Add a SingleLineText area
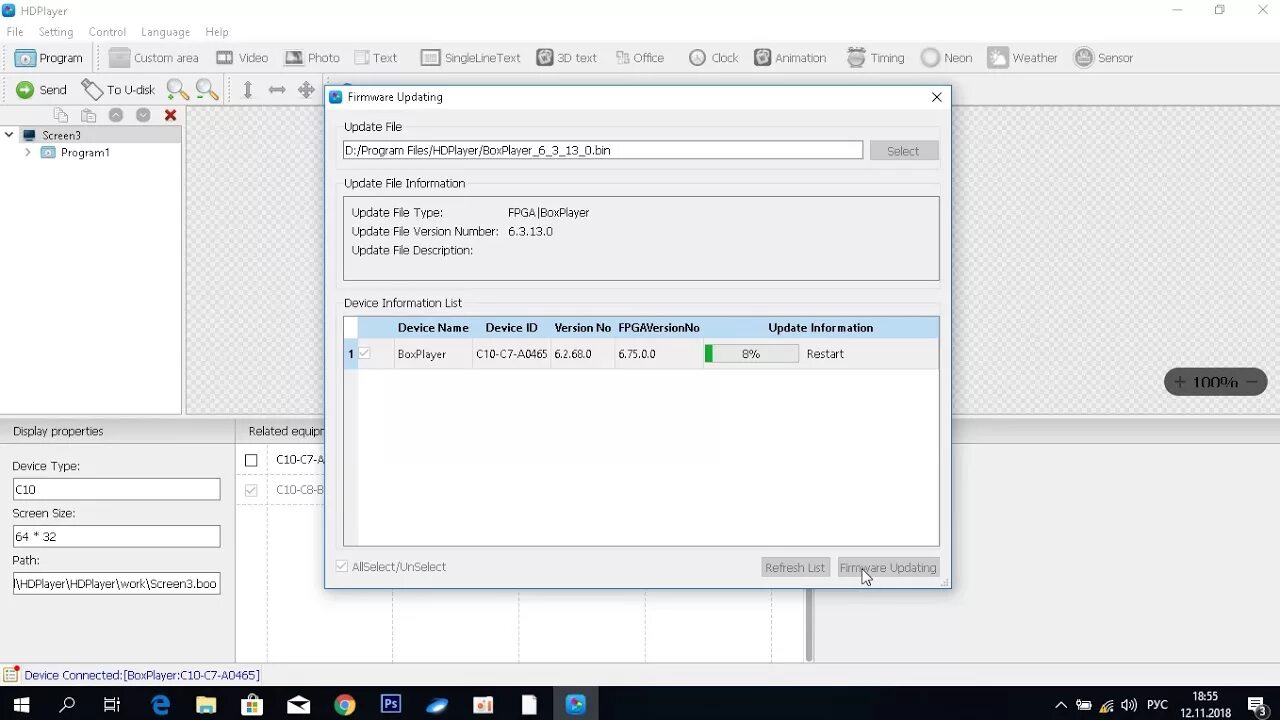Viewport: 1280px width, 720px height. [470, 58]
